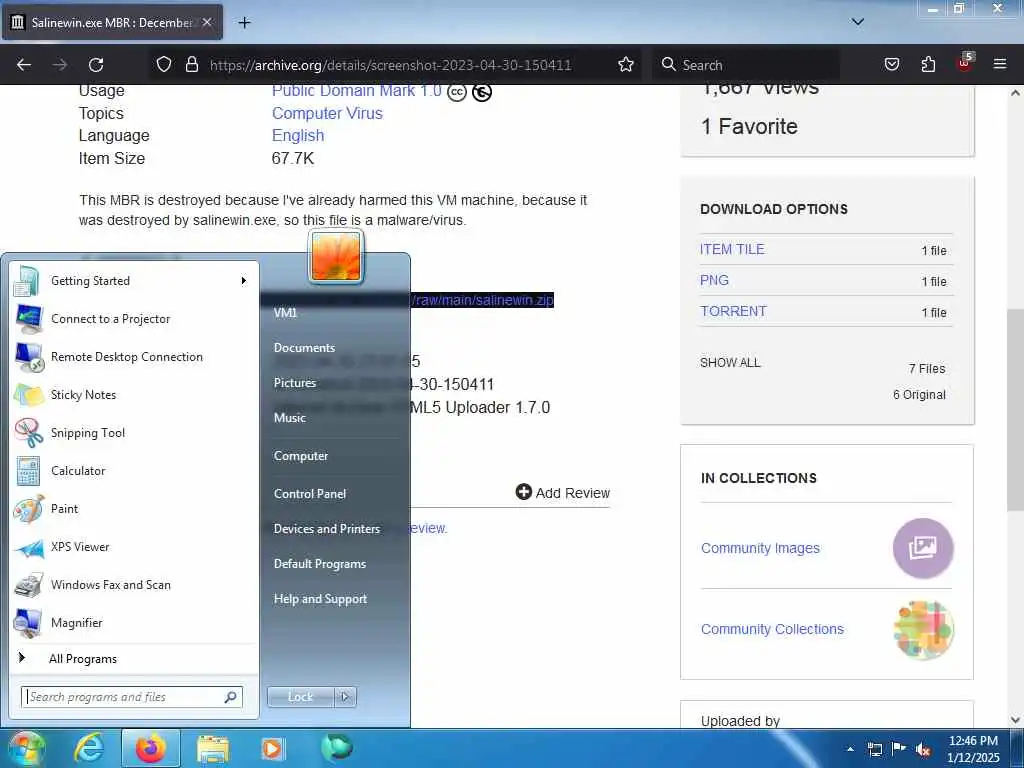This screenshot has height=768, width=1024.
Task: Launch Magnifier from Start menu
Action: pyautogui.click(x=133, y=622)
